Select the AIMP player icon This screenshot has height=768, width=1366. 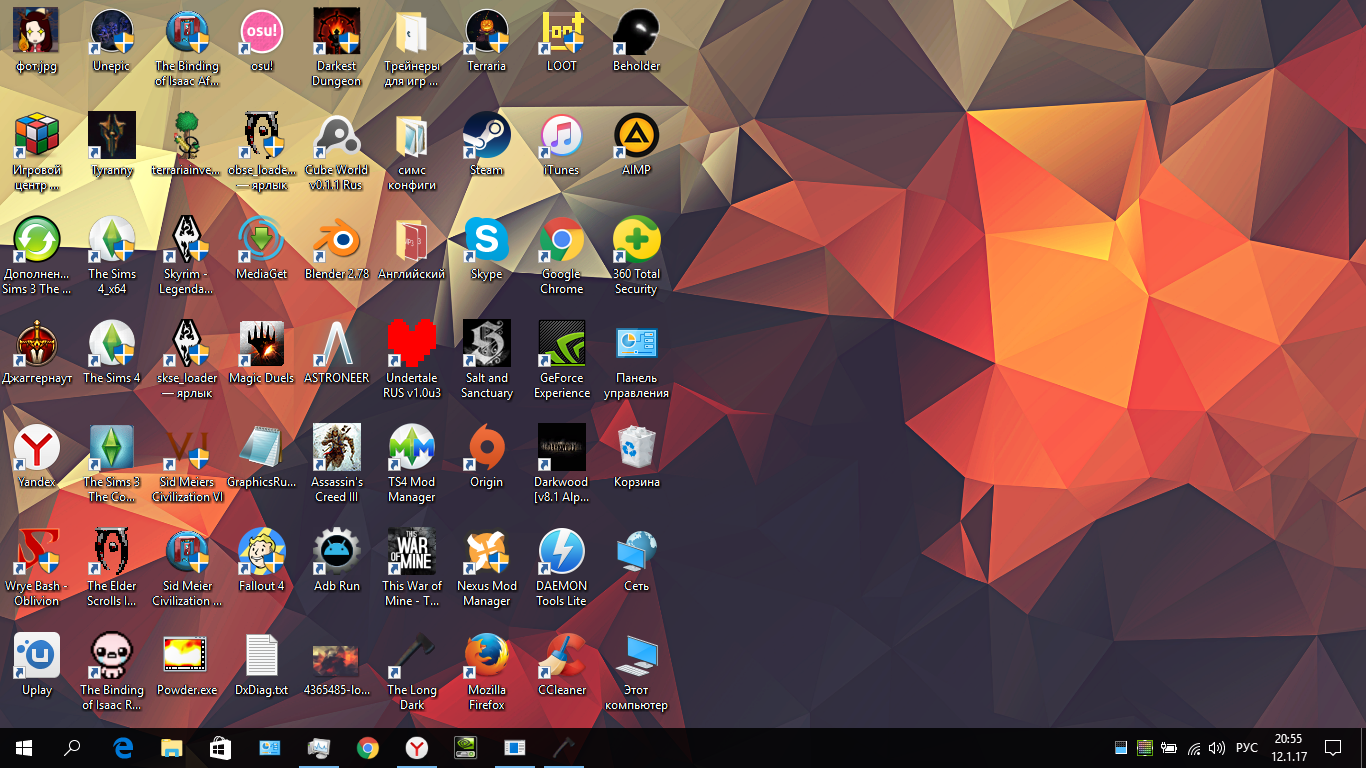click(x=637, y=136)
